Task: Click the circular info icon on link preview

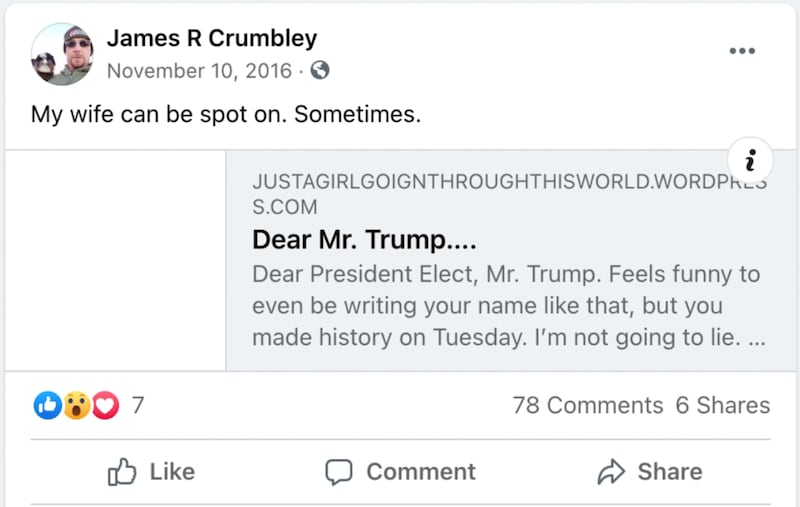Action: tap(750, 160)
